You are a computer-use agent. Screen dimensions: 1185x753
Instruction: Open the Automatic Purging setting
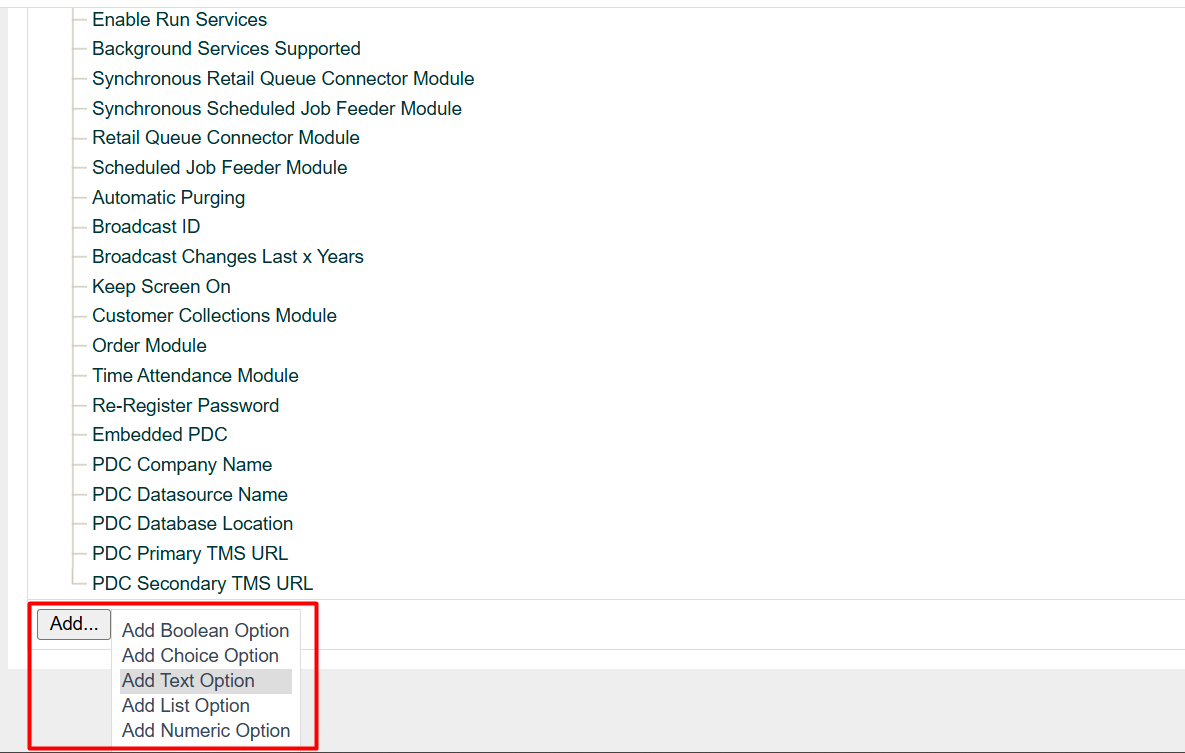coord(168,197)
